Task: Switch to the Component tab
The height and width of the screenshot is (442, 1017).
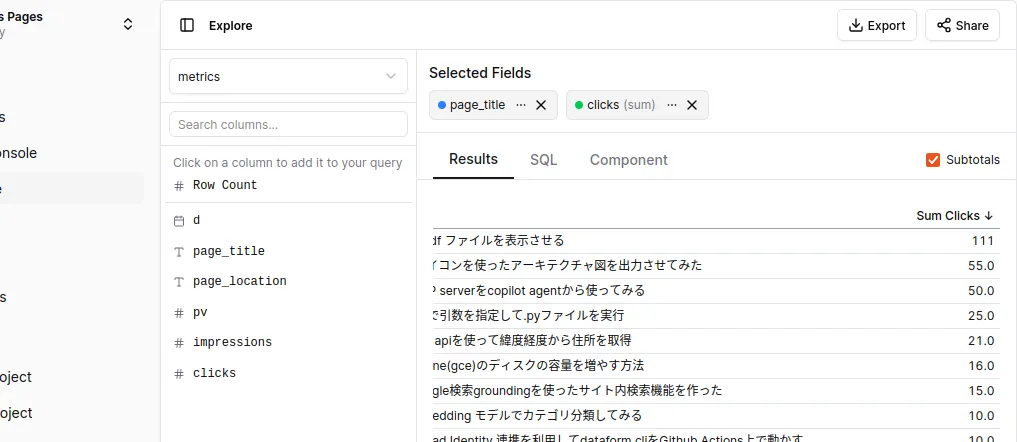Action: [628, 160]
